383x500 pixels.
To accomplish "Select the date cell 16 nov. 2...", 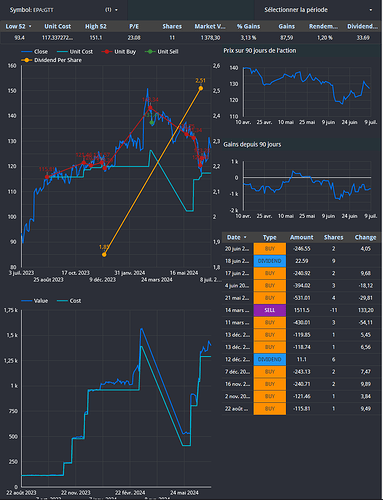I will click(x=237, y=384).
